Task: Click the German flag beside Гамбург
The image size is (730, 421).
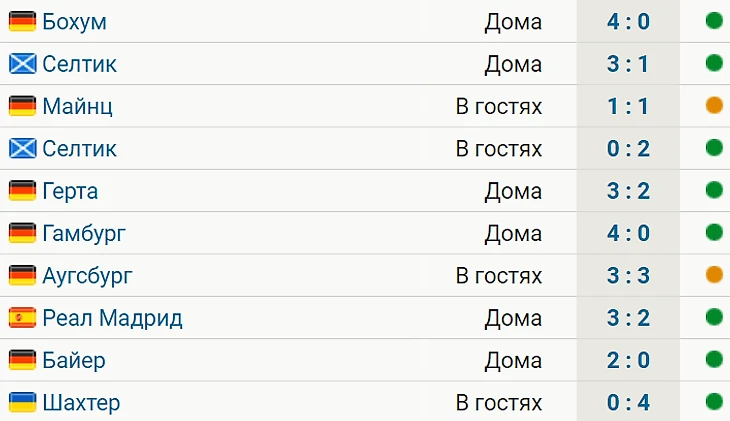Action: coord(22,233)
